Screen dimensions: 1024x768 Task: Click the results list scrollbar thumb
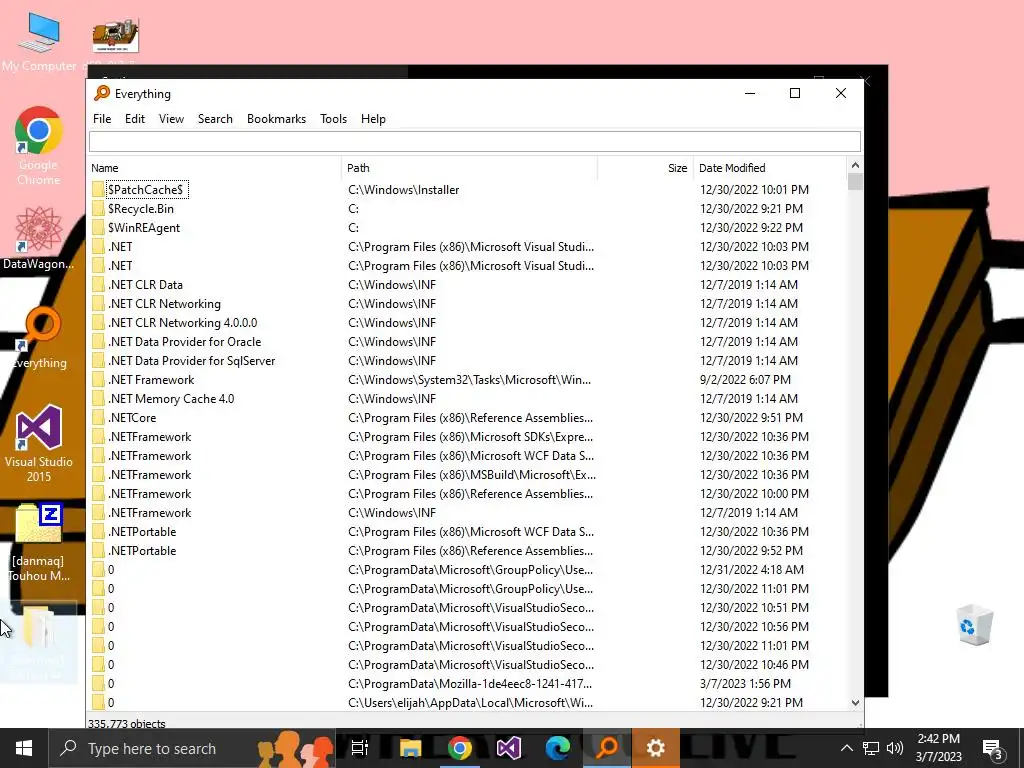tap(855, 182)
